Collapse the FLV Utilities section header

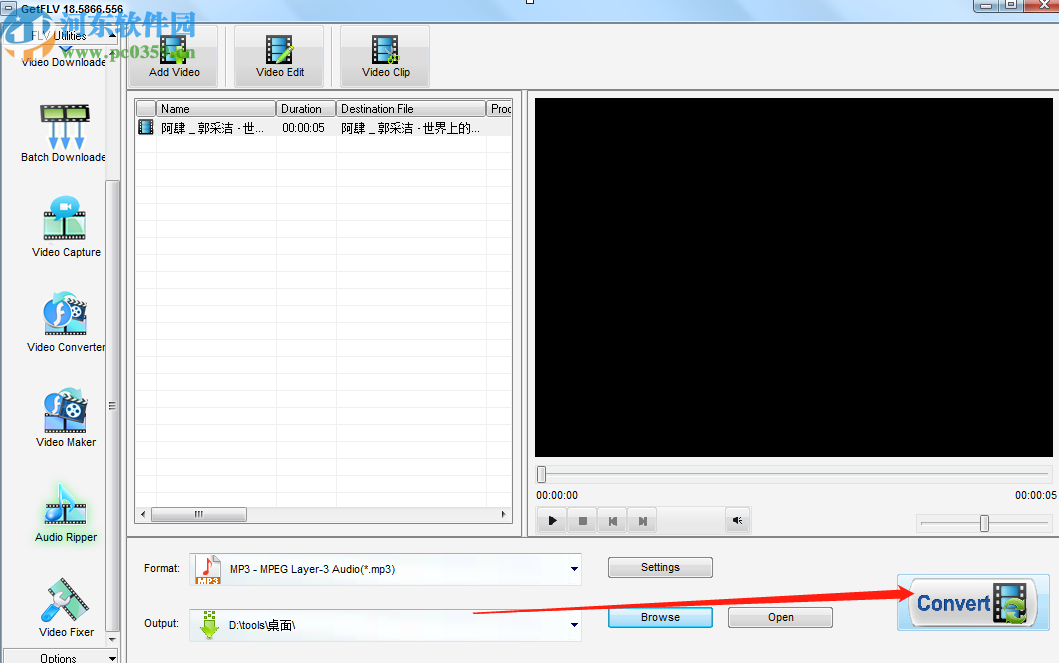tap(61, 36)
